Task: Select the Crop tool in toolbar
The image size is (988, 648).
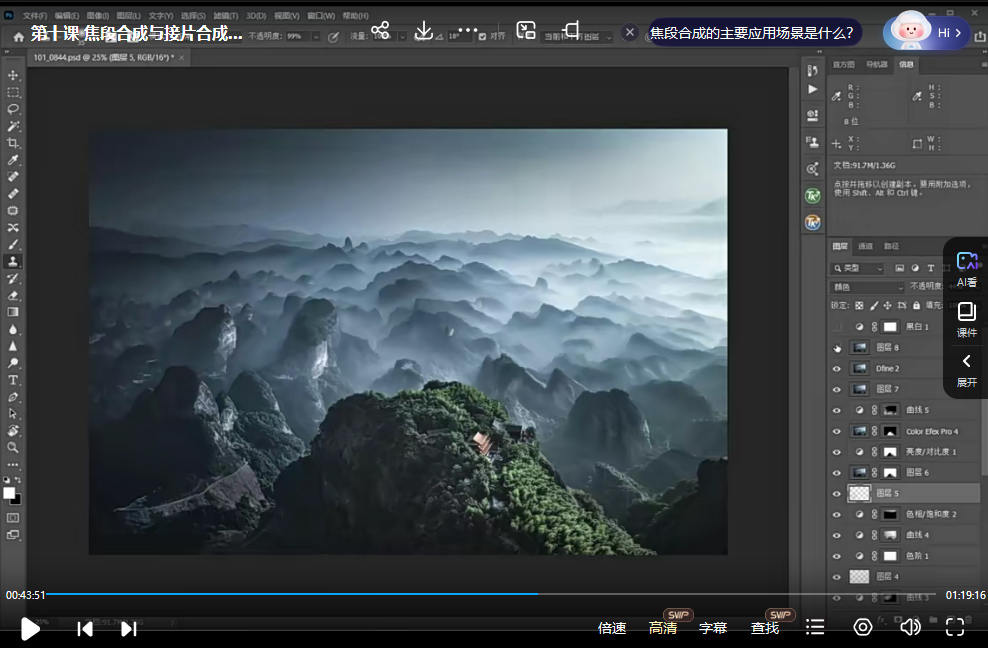Action: pos(14,143)
